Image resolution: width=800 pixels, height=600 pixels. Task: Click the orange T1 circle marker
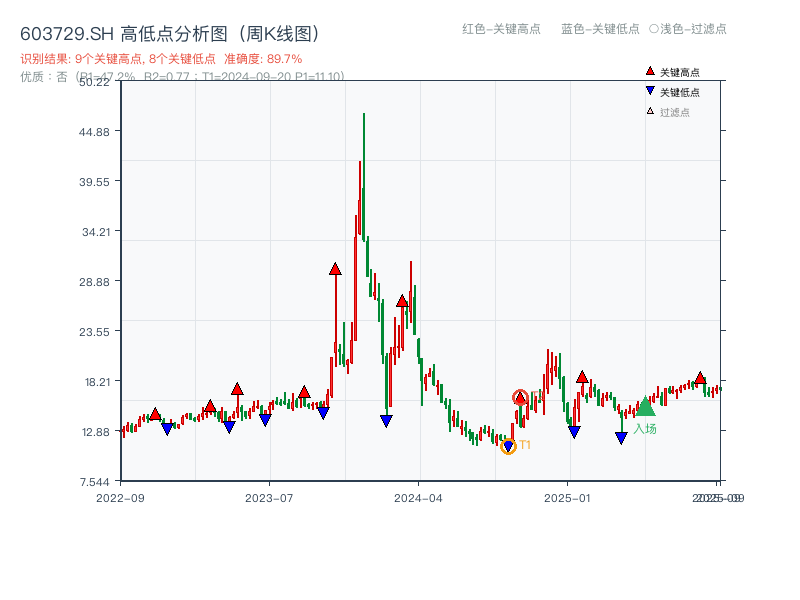point(508,445)
